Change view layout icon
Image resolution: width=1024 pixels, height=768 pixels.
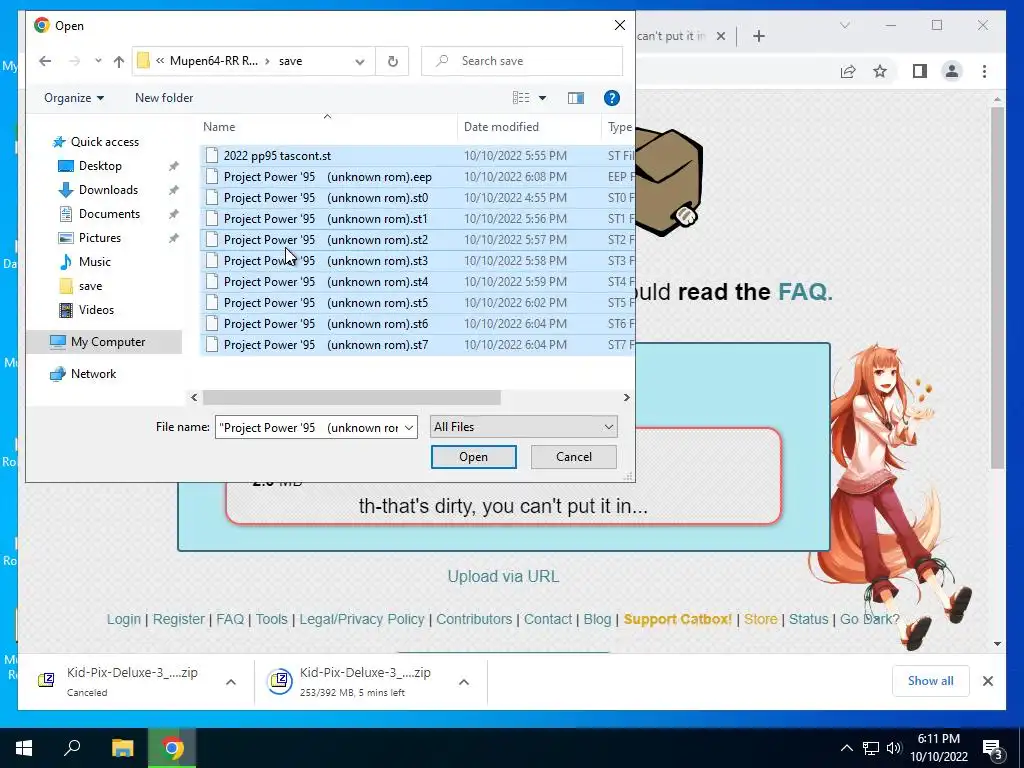coord(521,98)
